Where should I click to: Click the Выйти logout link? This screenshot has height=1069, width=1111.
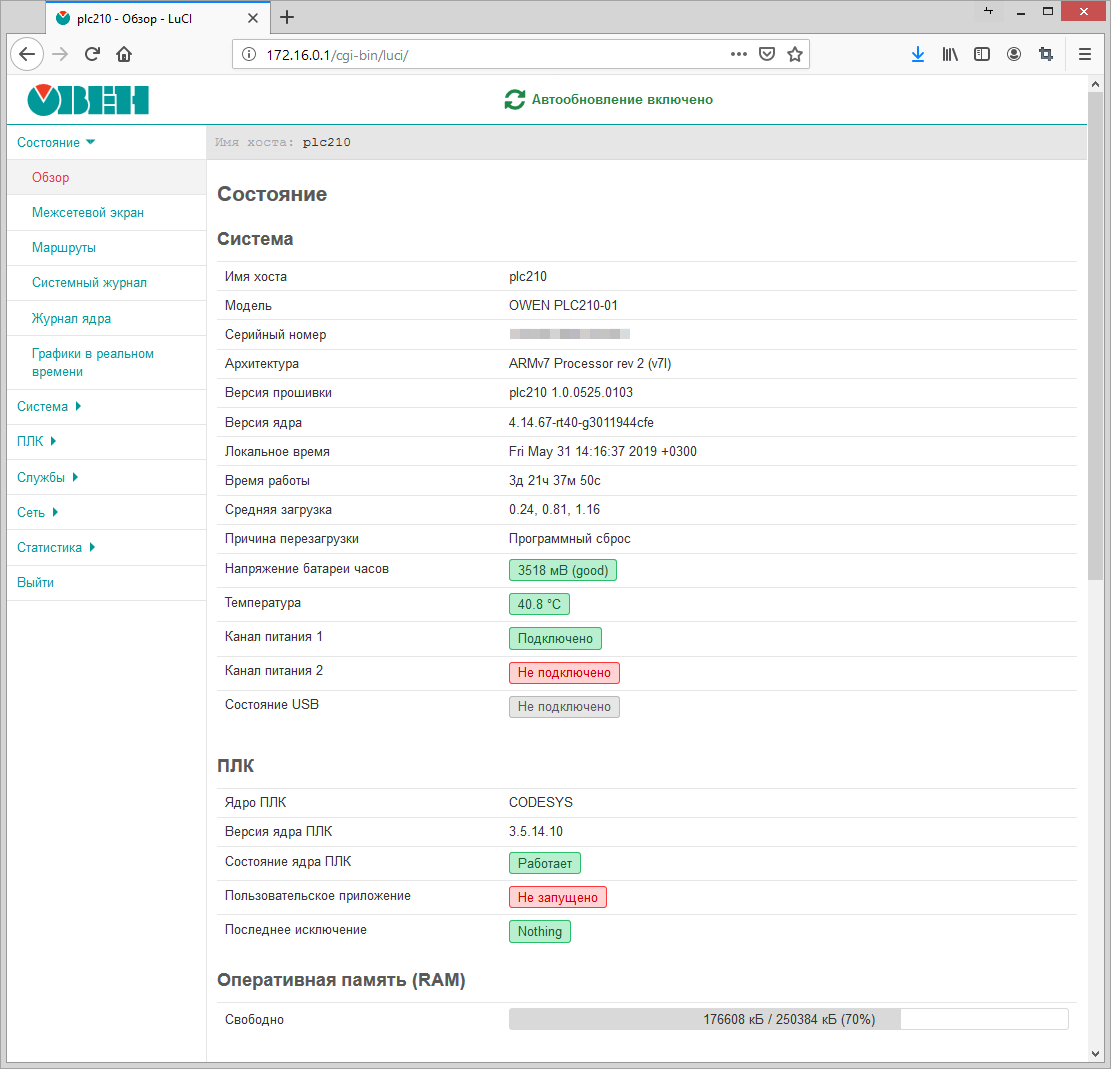pyautogui.click(x=36, y=583)
